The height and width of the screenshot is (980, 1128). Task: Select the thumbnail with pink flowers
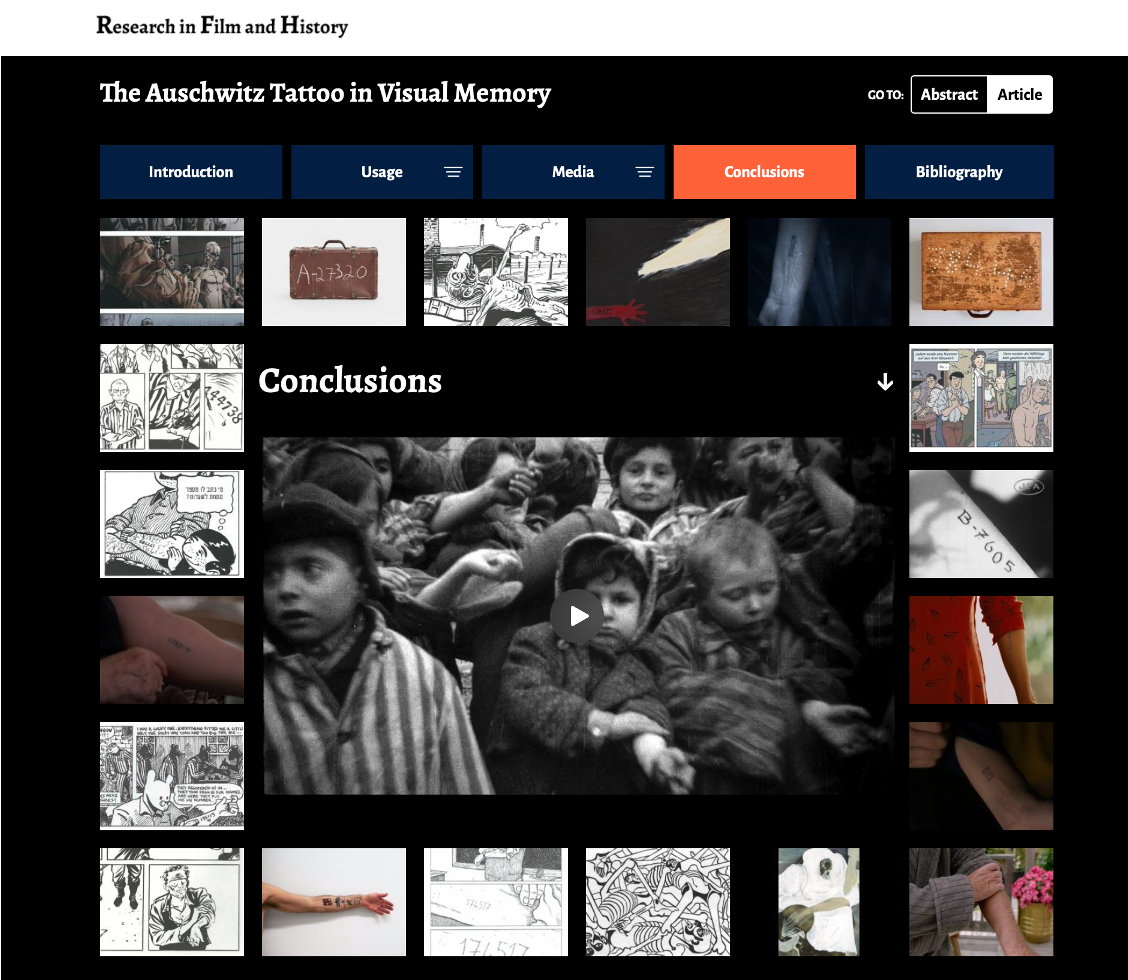click(981, 902)
